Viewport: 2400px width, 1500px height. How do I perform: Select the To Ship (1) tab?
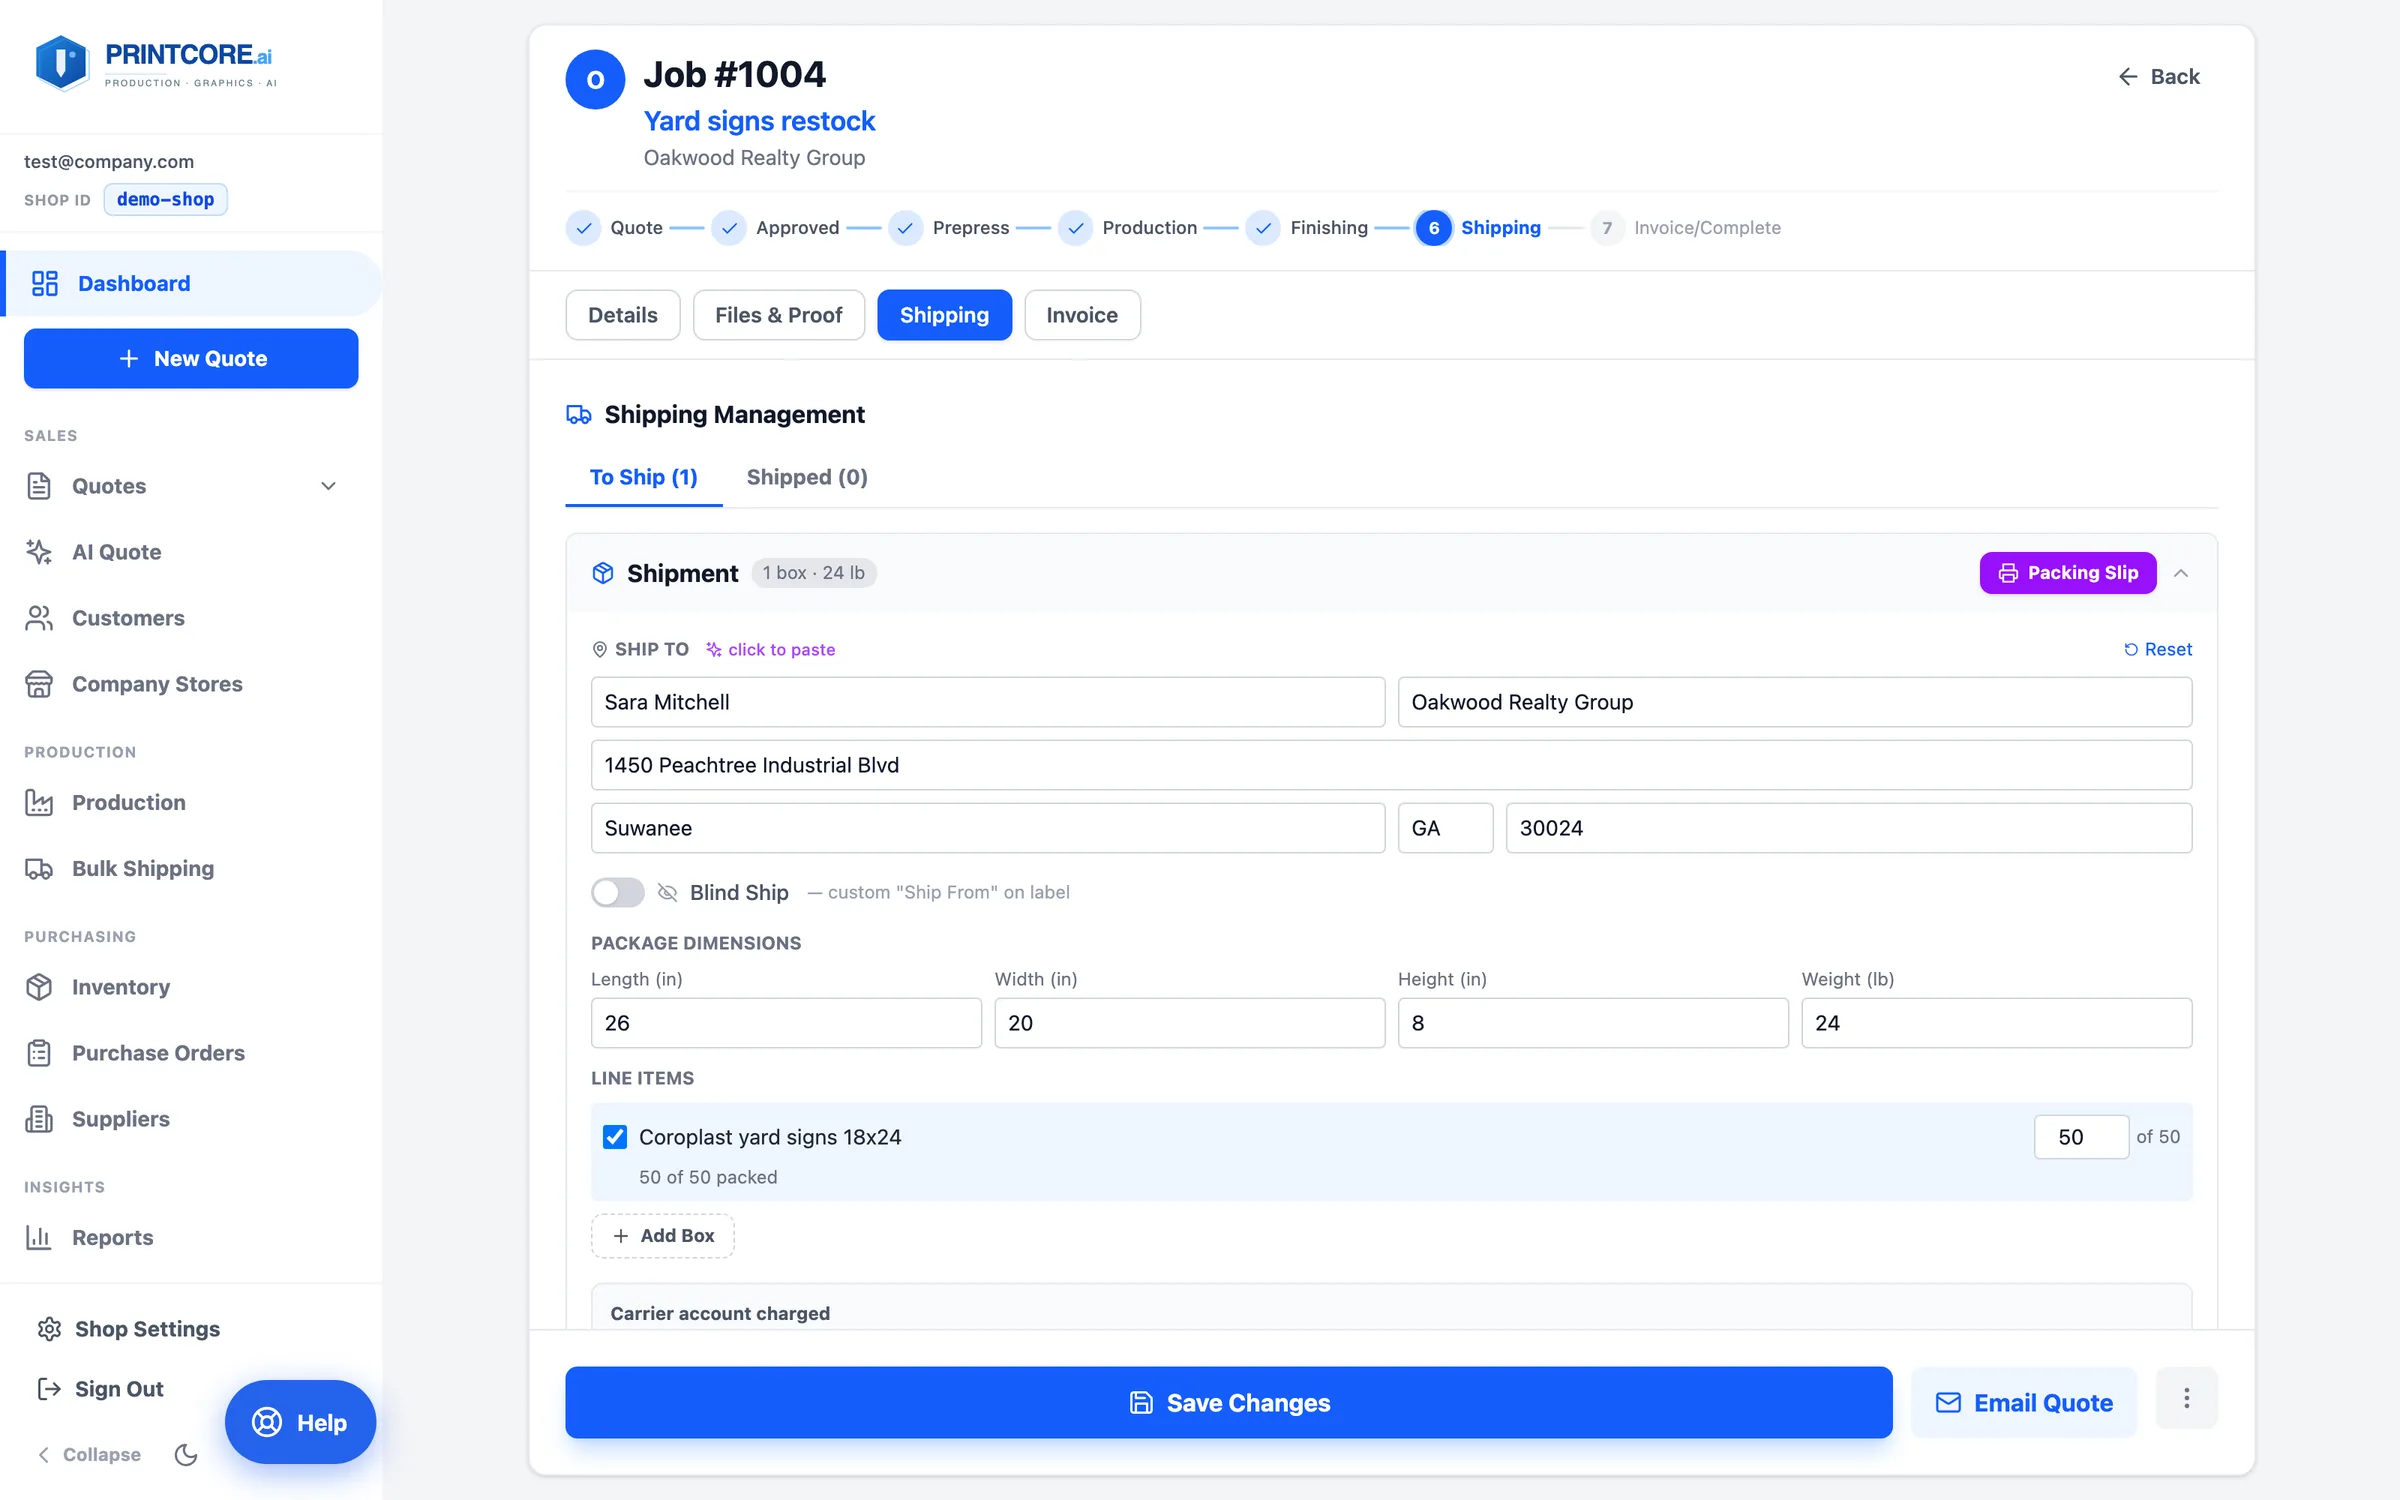tap(644, 477)
